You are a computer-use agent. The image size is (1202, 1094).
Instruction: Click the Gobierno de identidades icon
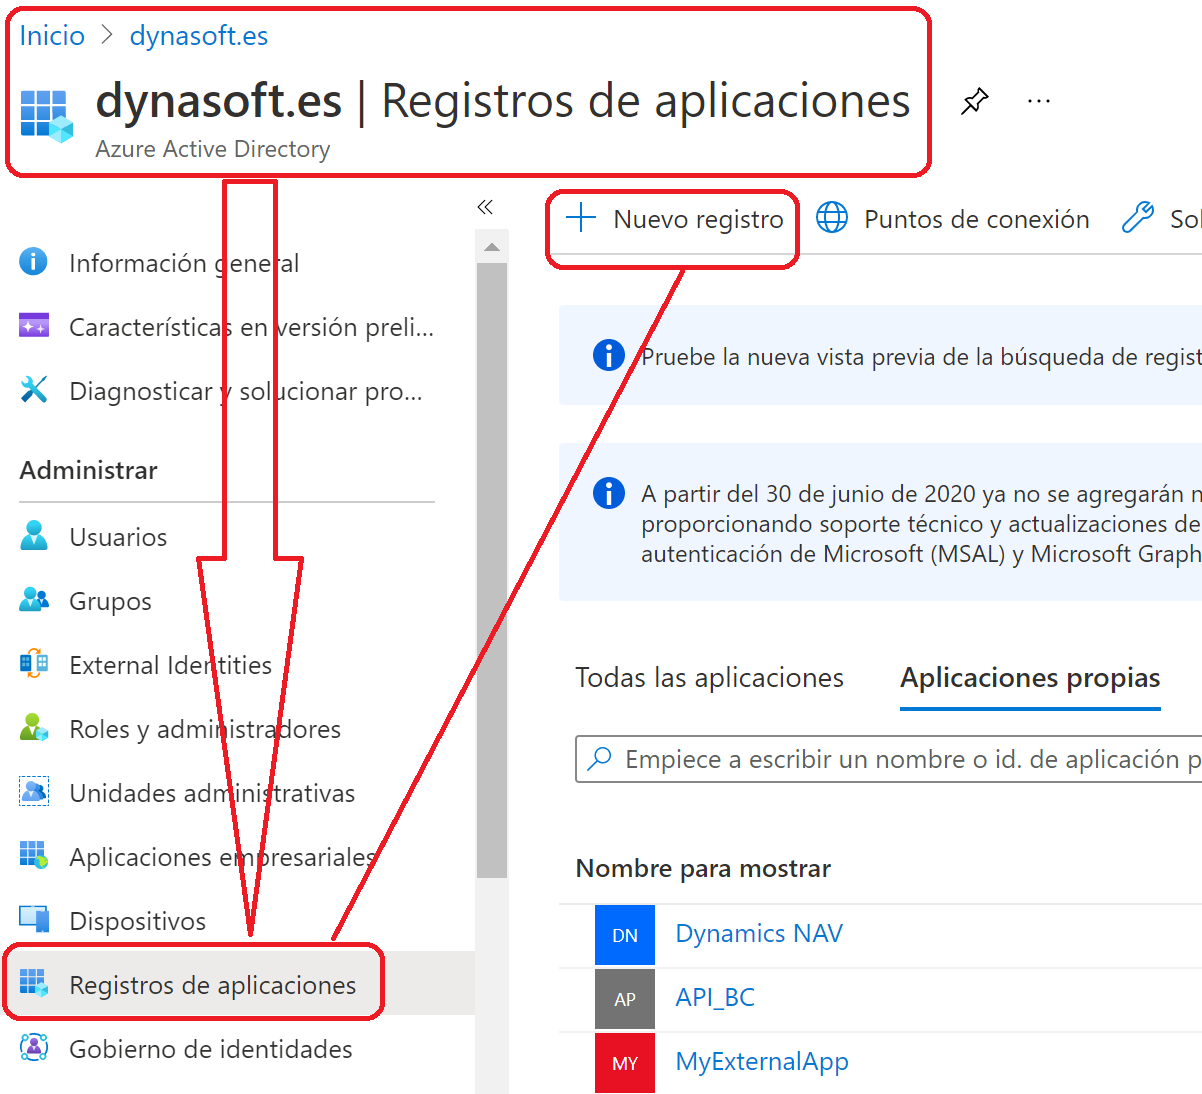(34, 1048)
